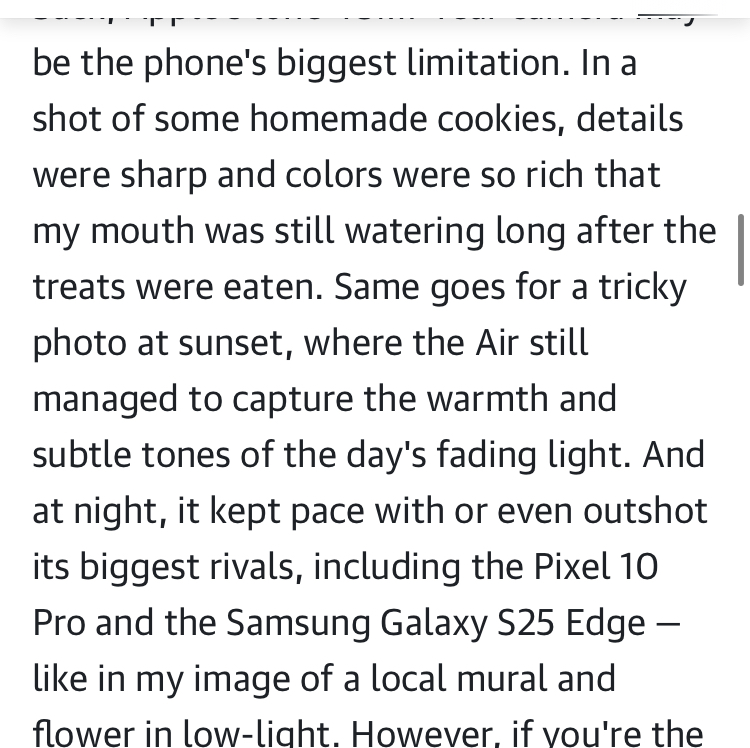
Task: Click the "Pixel 10" text
Action: tap(596, 567)
